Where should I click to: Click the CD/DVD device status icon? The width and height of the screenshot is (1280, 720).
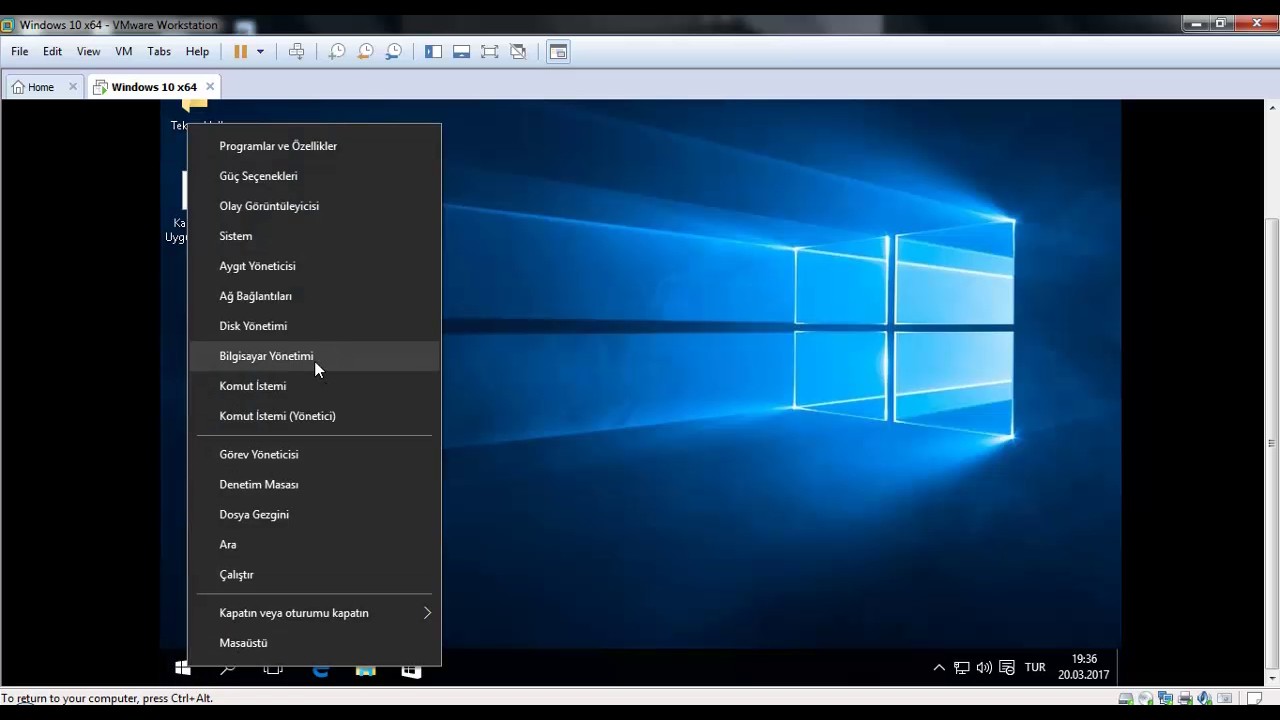pos(1146,698)
